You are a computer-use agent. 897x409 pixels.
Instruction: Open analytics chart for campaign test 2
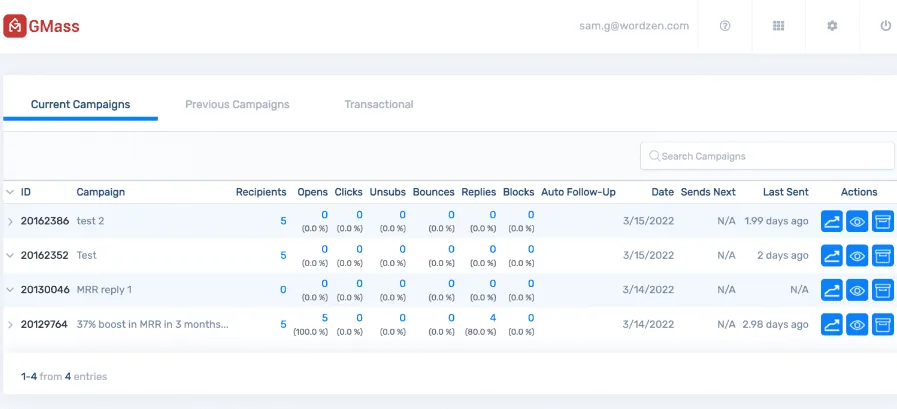[832, 221]
